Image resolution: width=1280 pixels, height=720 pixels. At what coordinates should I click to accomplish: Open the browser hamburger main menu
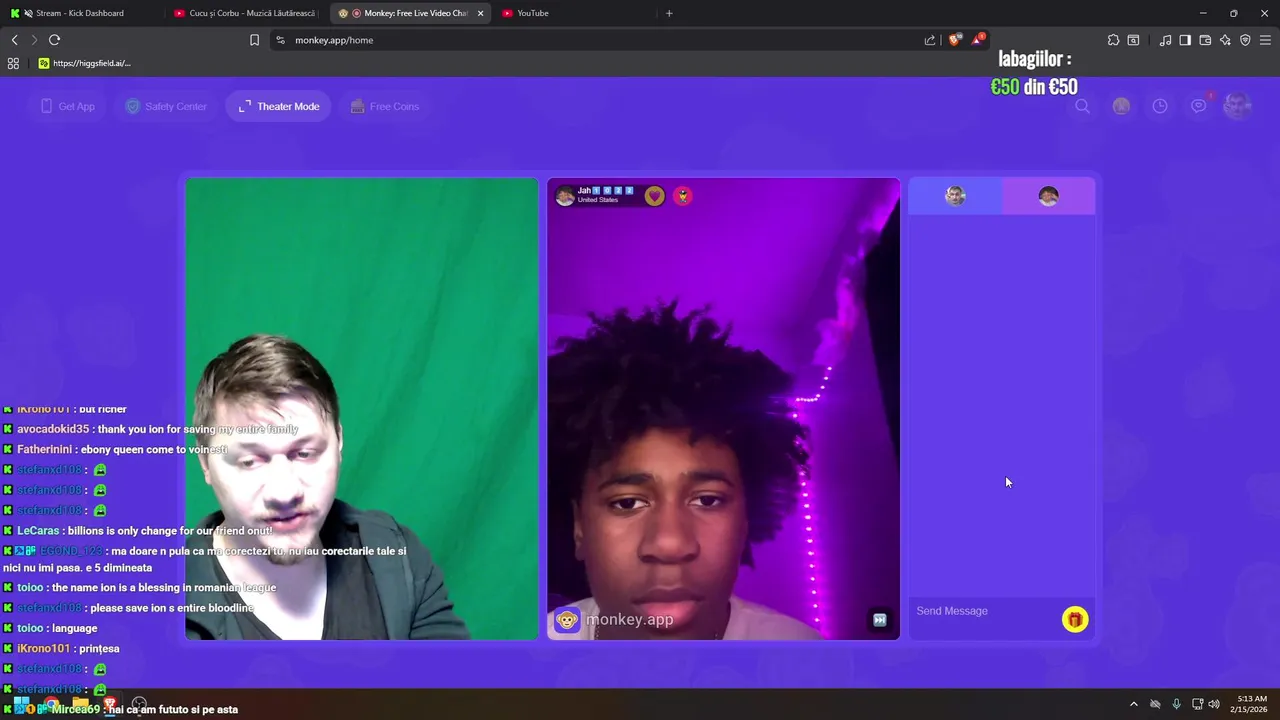point(1265,40)
